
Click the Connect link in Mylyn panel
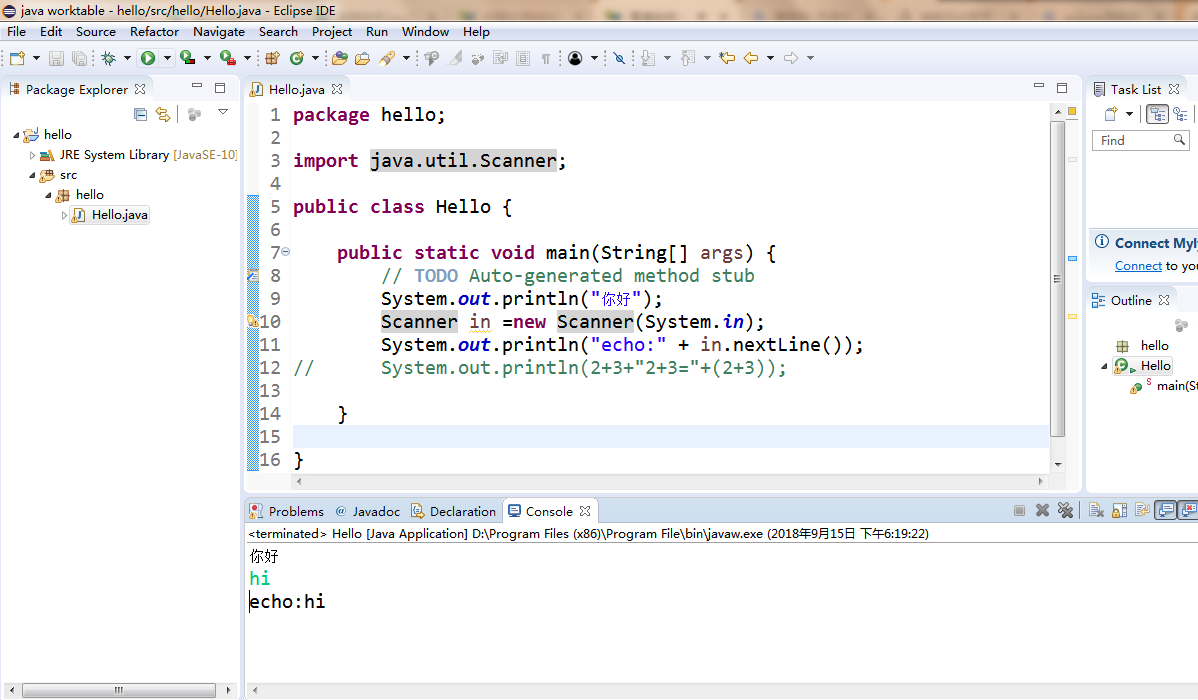(1138, 266)
